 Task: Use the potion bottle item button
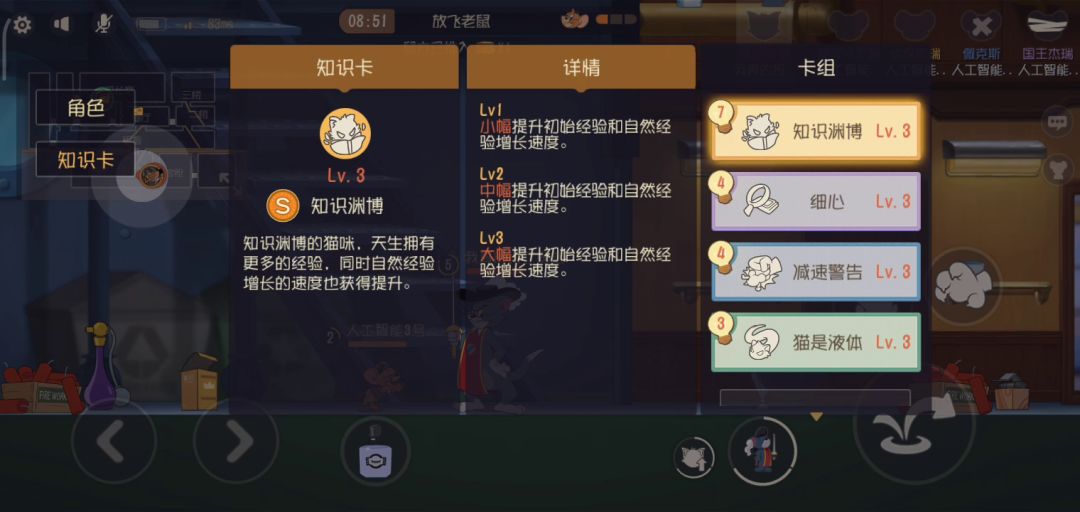tap(375, 452)
